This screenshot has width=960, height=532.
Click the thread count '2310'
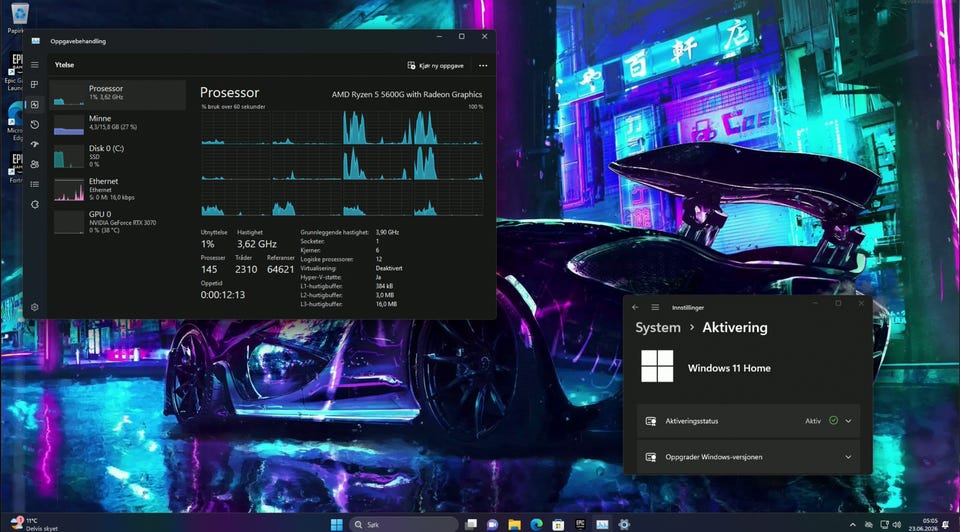pyautogui.click(x=246, y=269)
